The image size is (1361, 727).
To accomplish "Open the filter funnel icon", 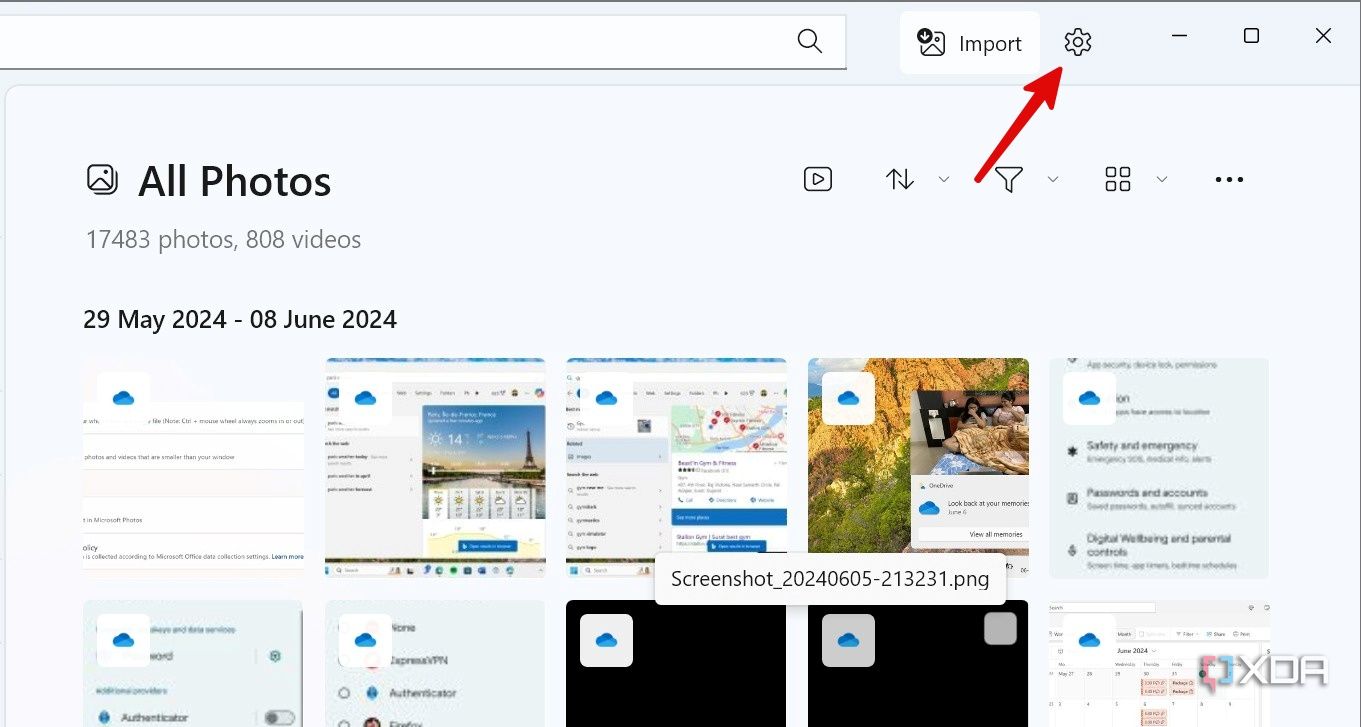I will click(1010, 179).
